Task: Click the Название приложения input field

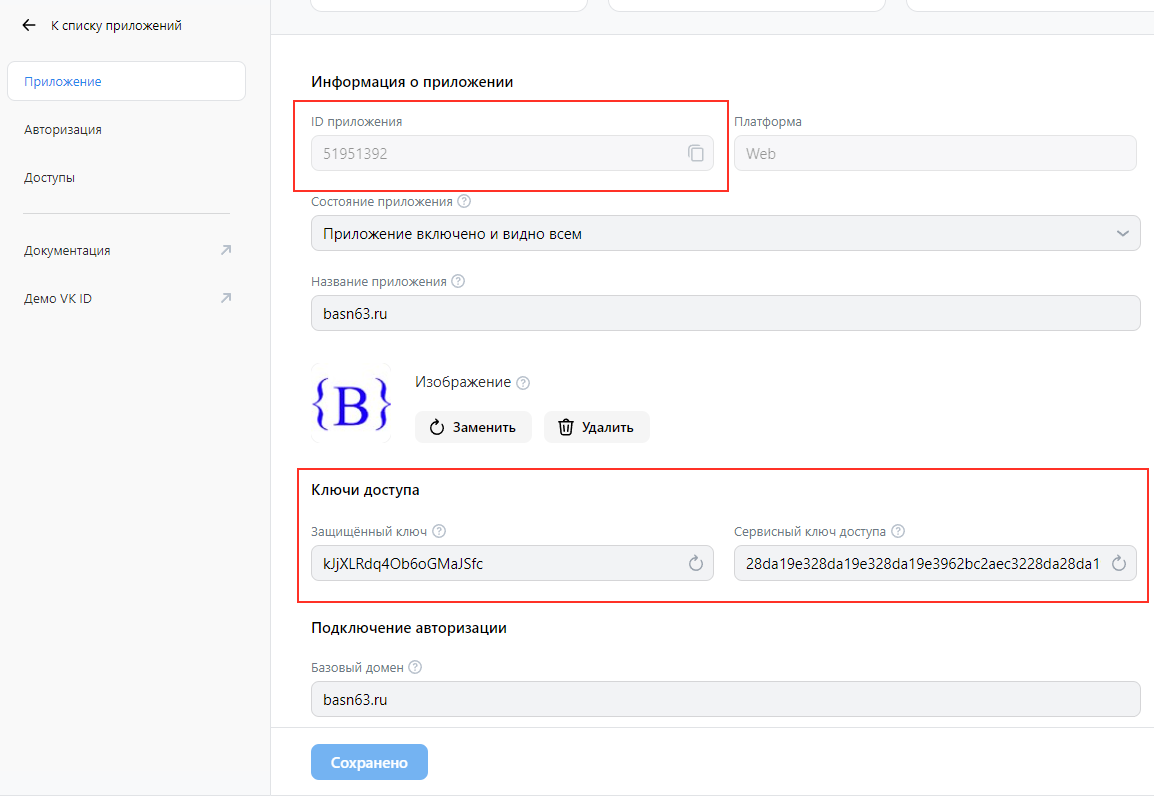Action: 726,312
